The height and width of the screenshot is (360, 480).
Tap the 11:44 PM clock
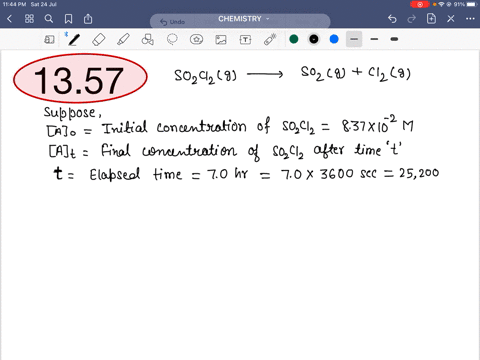(x=14, y=4)
